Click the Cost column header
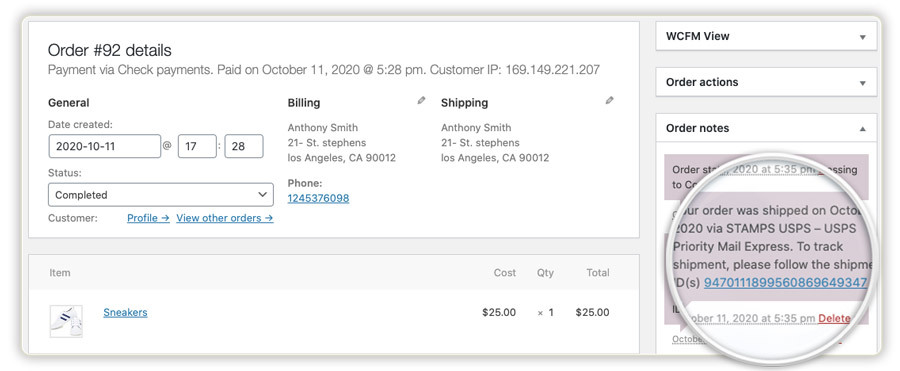The height and width of the screenshot is (371, 900). 505,273
